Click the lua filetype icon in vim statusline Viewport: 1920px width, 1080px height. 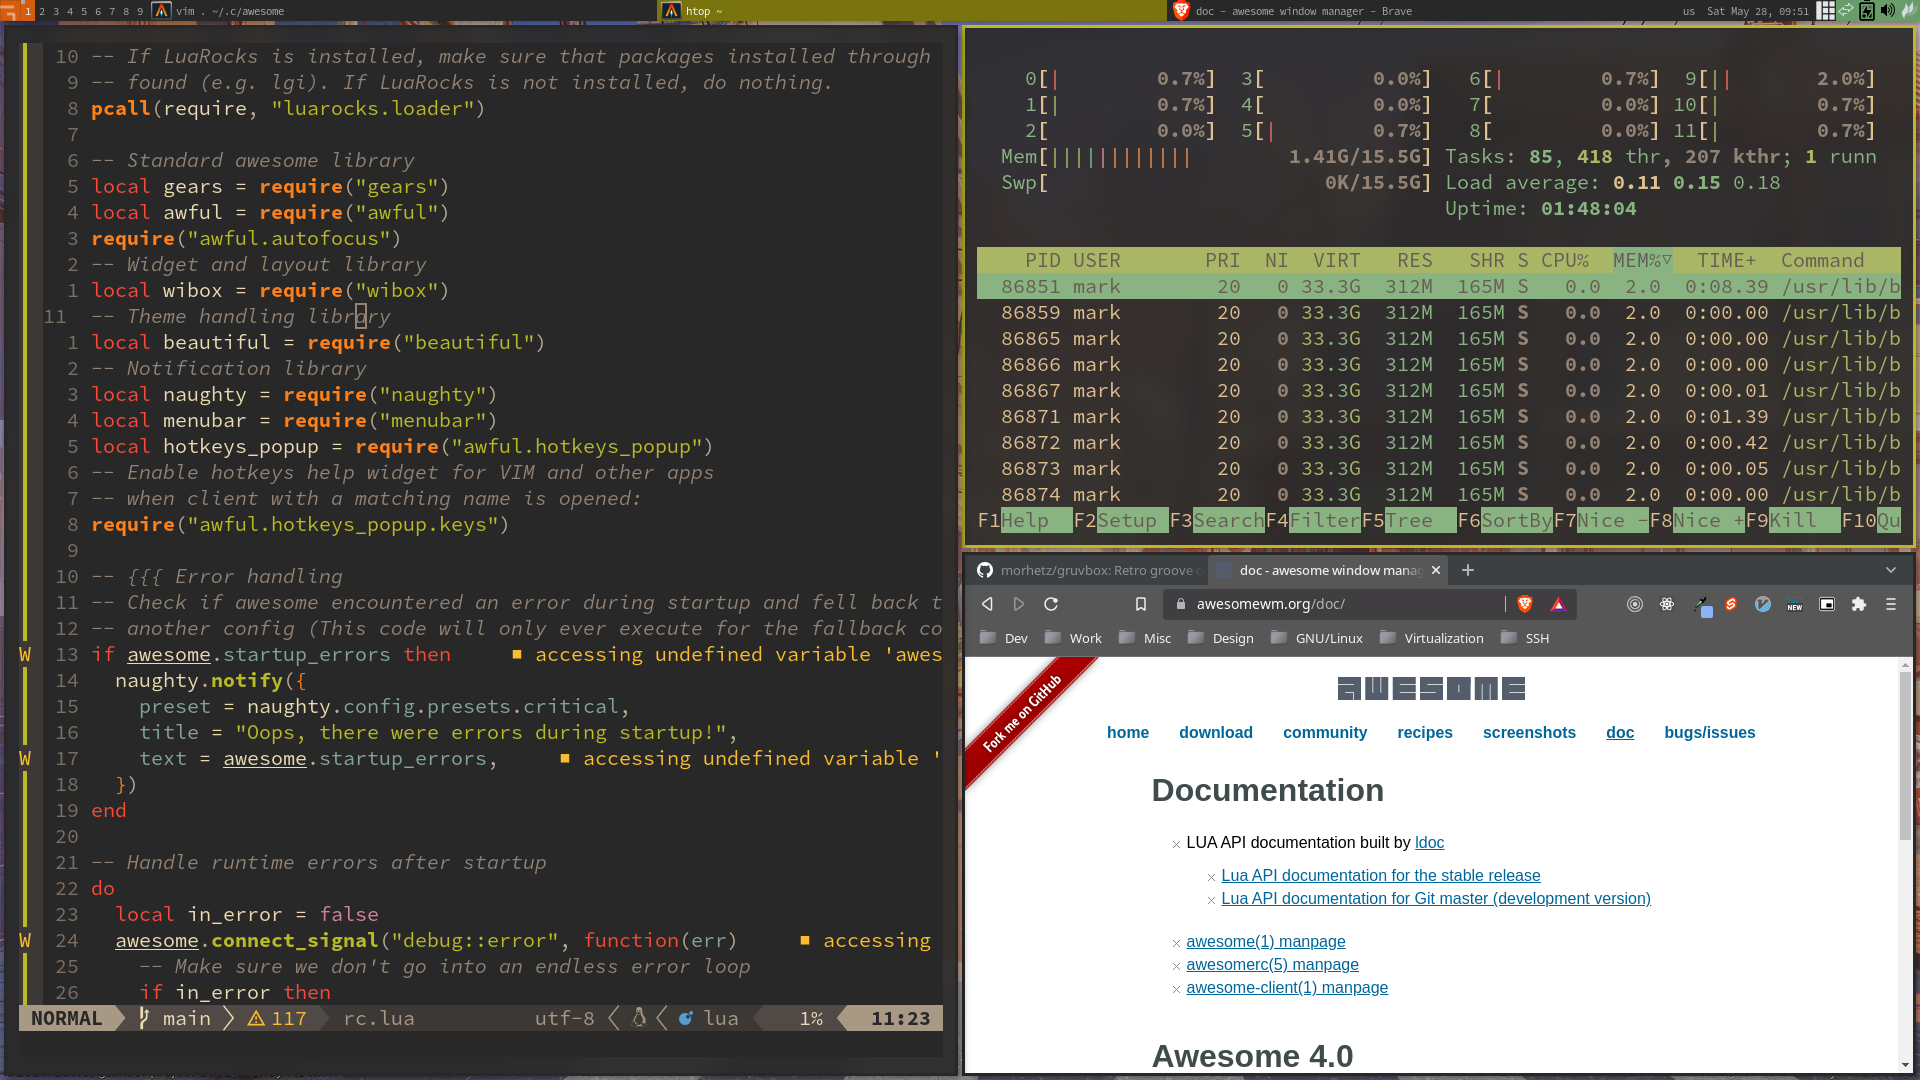tap(686, 1018)
